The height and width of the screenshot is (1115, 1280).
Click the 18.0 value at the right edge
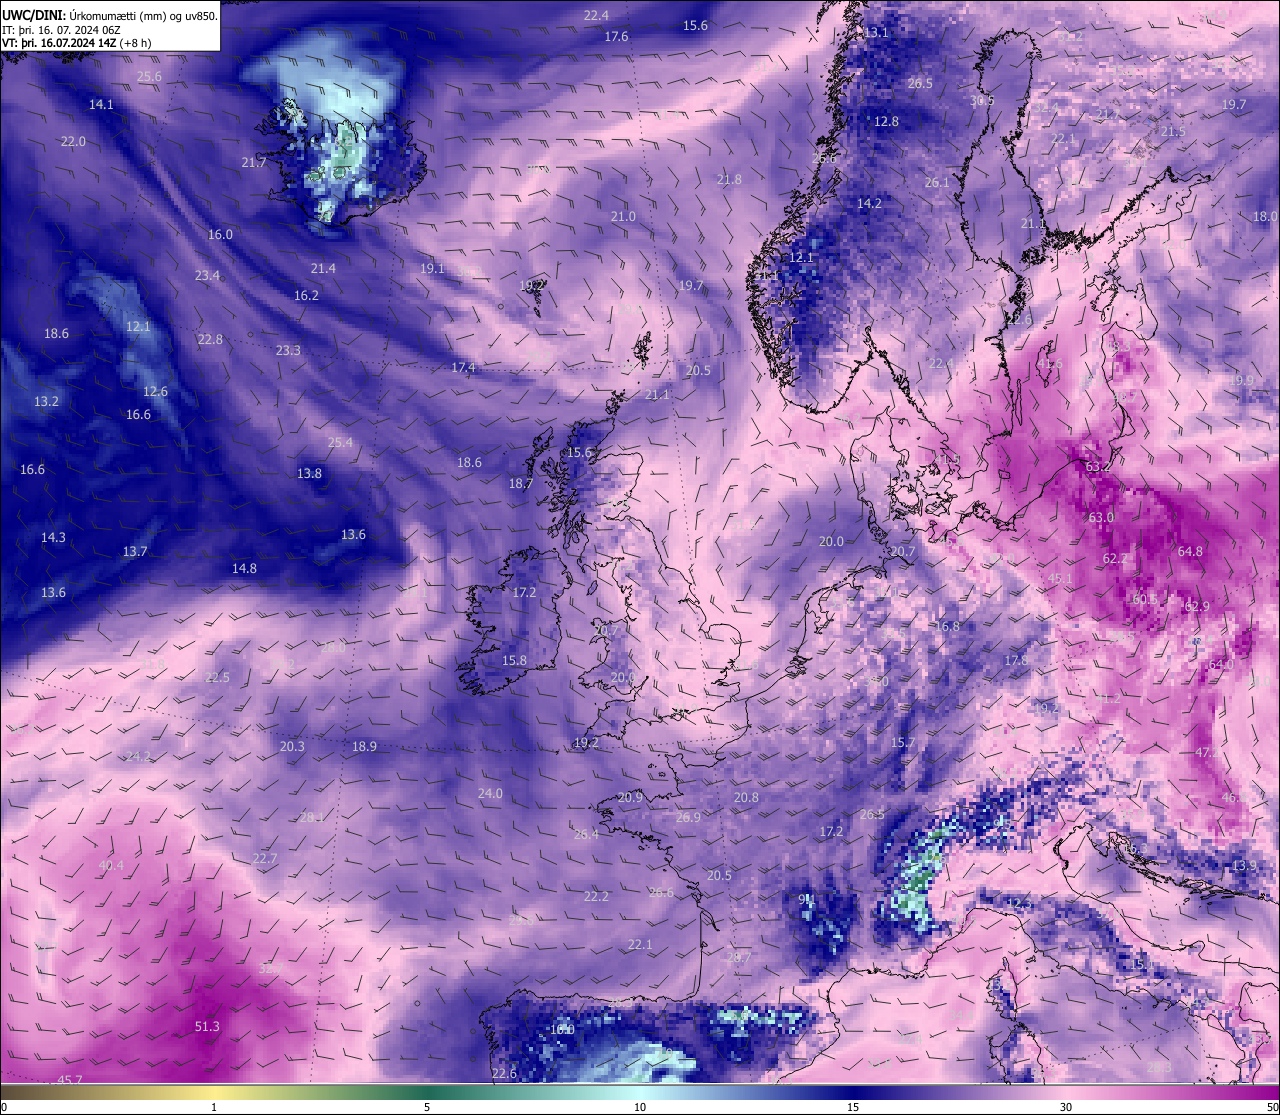coord(1265,216)
